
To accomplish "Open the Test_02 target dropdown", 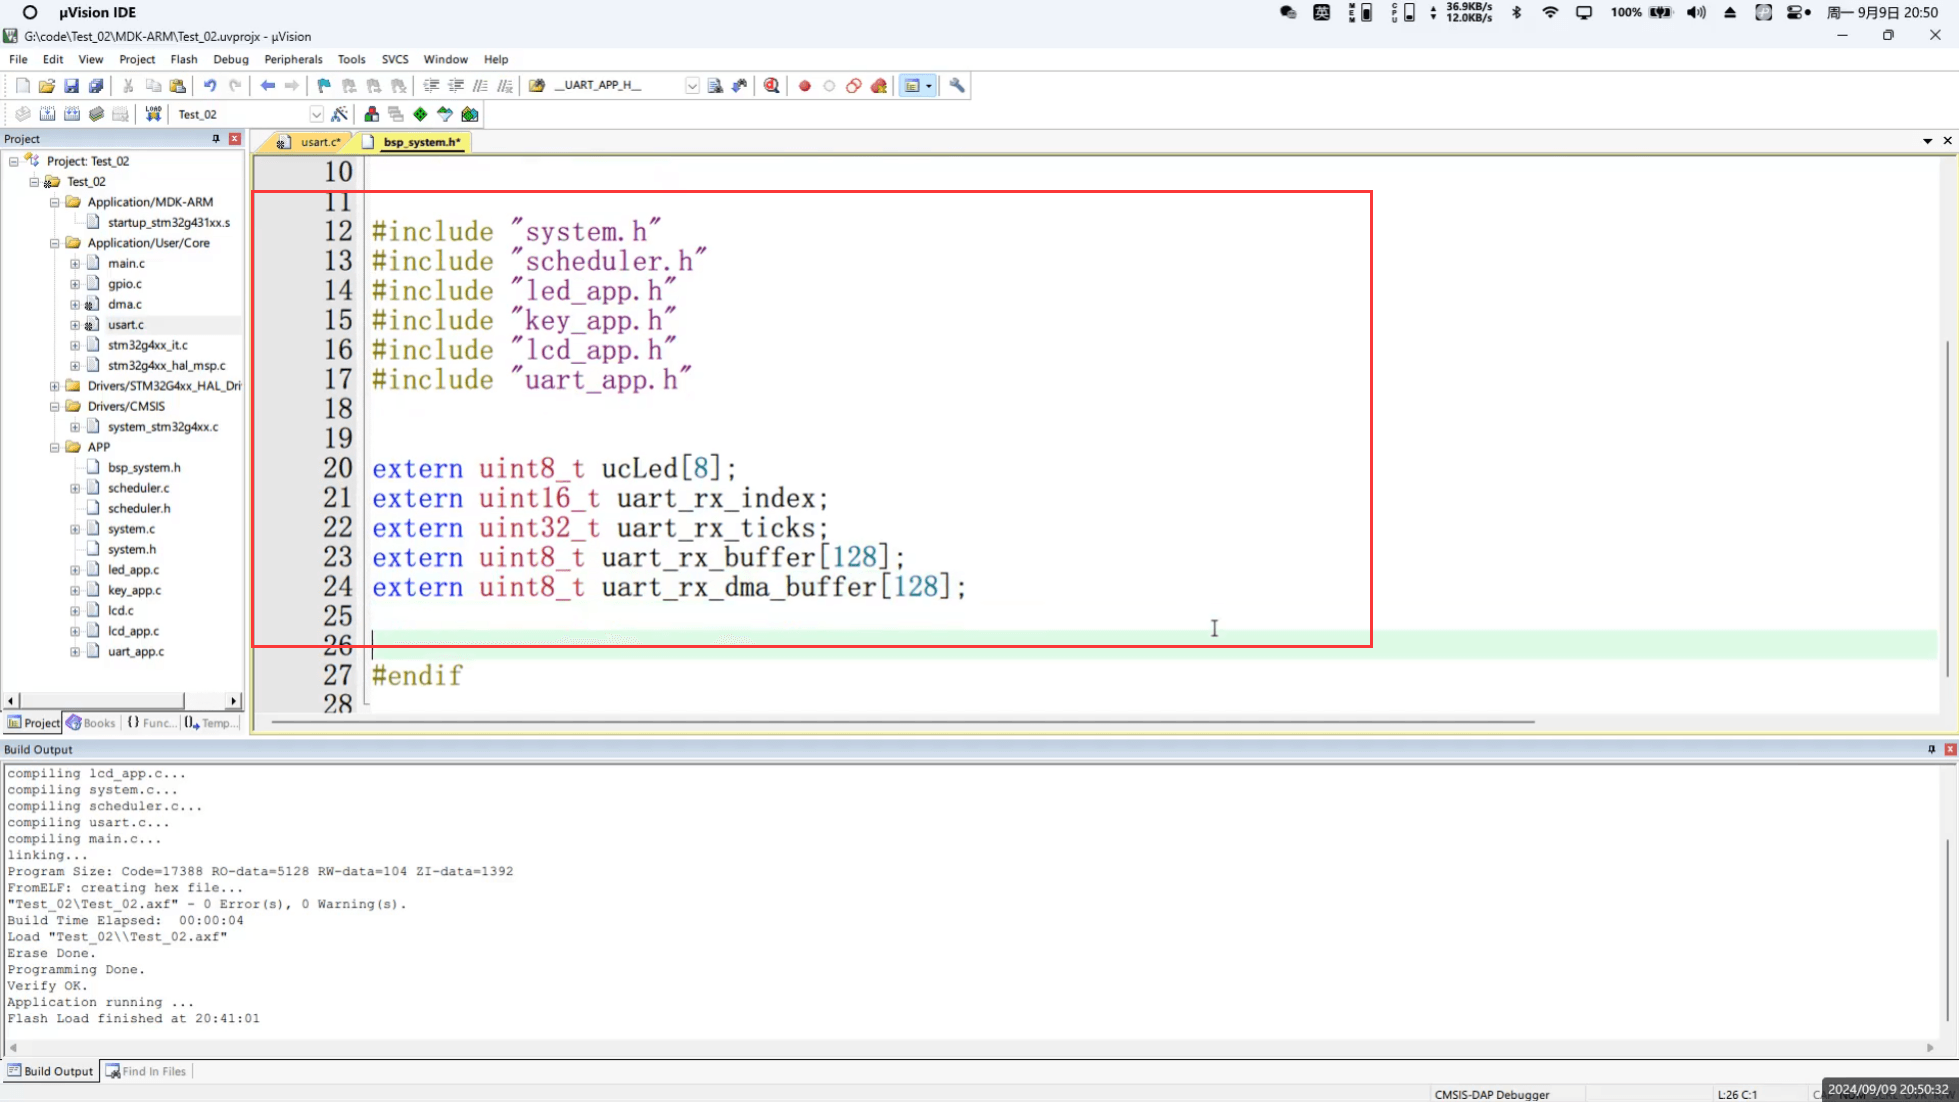I will pyautogui.click(x=316, y=114).
